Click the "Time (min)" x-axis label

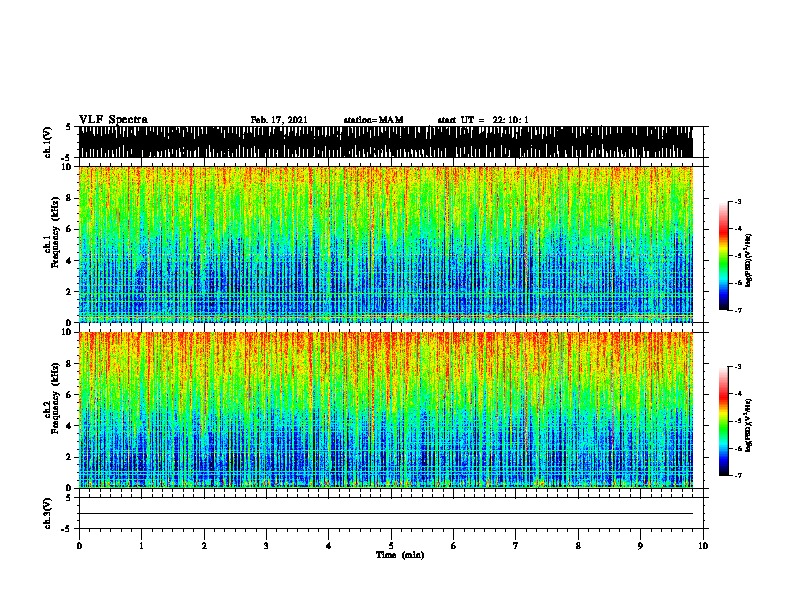(x=400, y=555)
